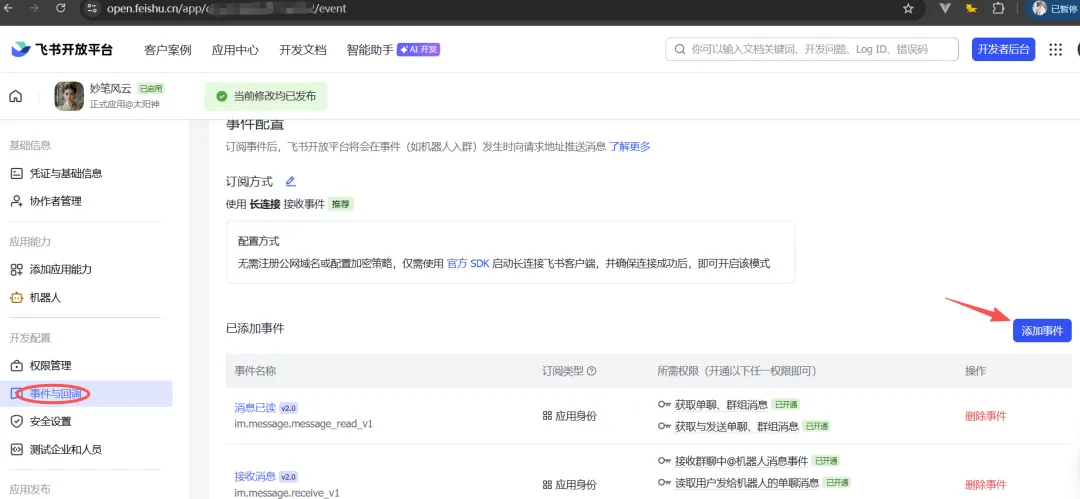This screenshot has width=1080, height=499.
Task: Delete the 消息已读 event
Action: (x=986, y=416)
